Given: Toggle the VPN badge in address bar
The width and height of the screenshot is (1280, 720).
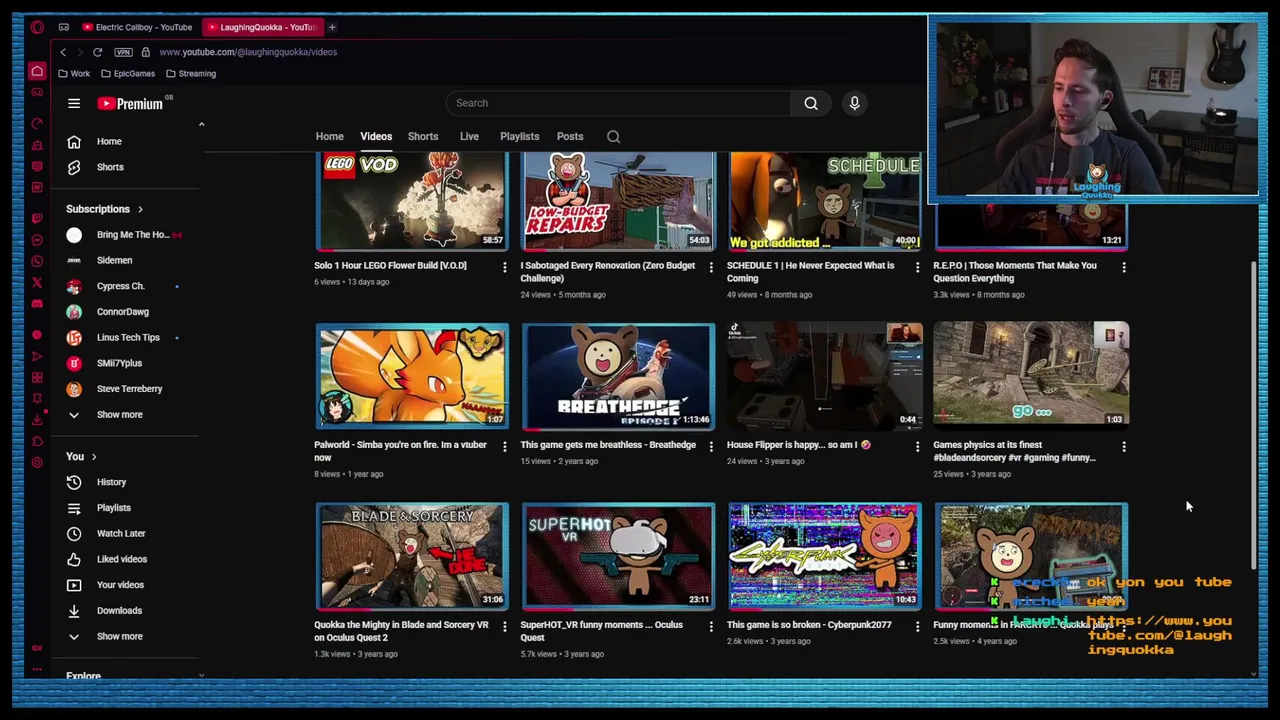Looking at the screenshot, I should pyautogui.click(x=123, y=52).
